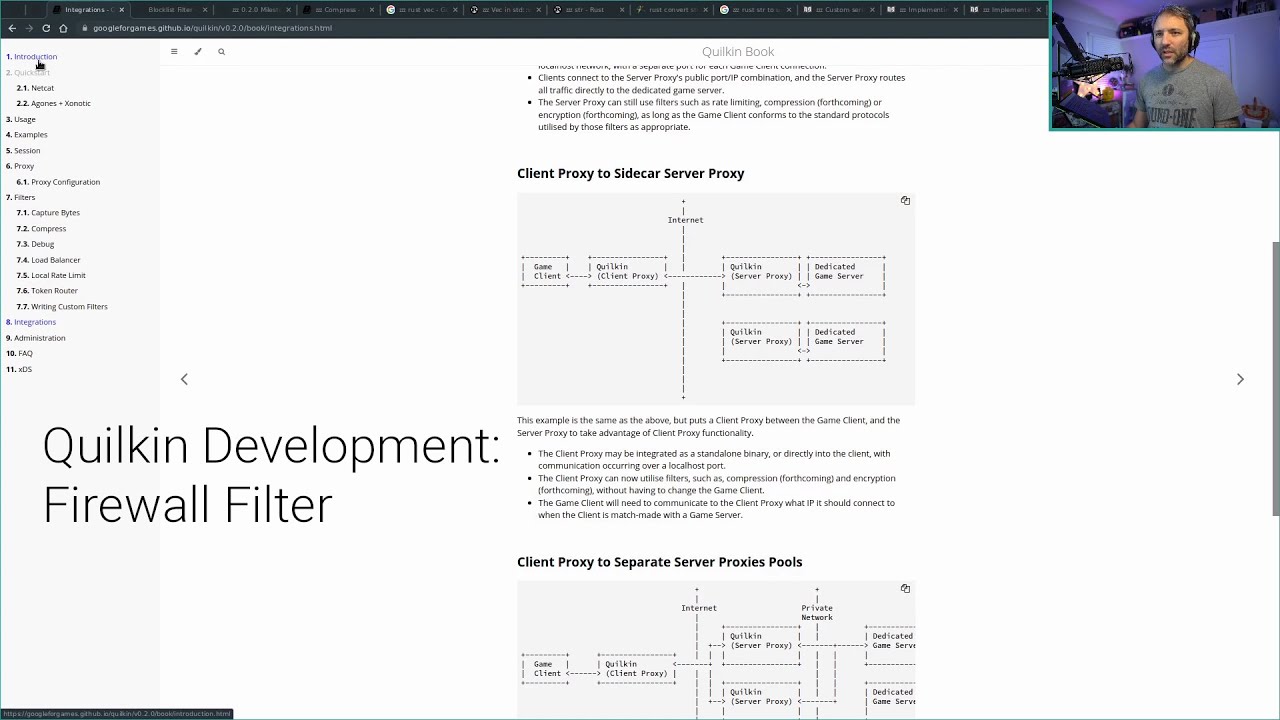Open the Session chapter
This screenshot has width=1280, height=720.
(x=23, y=151)
